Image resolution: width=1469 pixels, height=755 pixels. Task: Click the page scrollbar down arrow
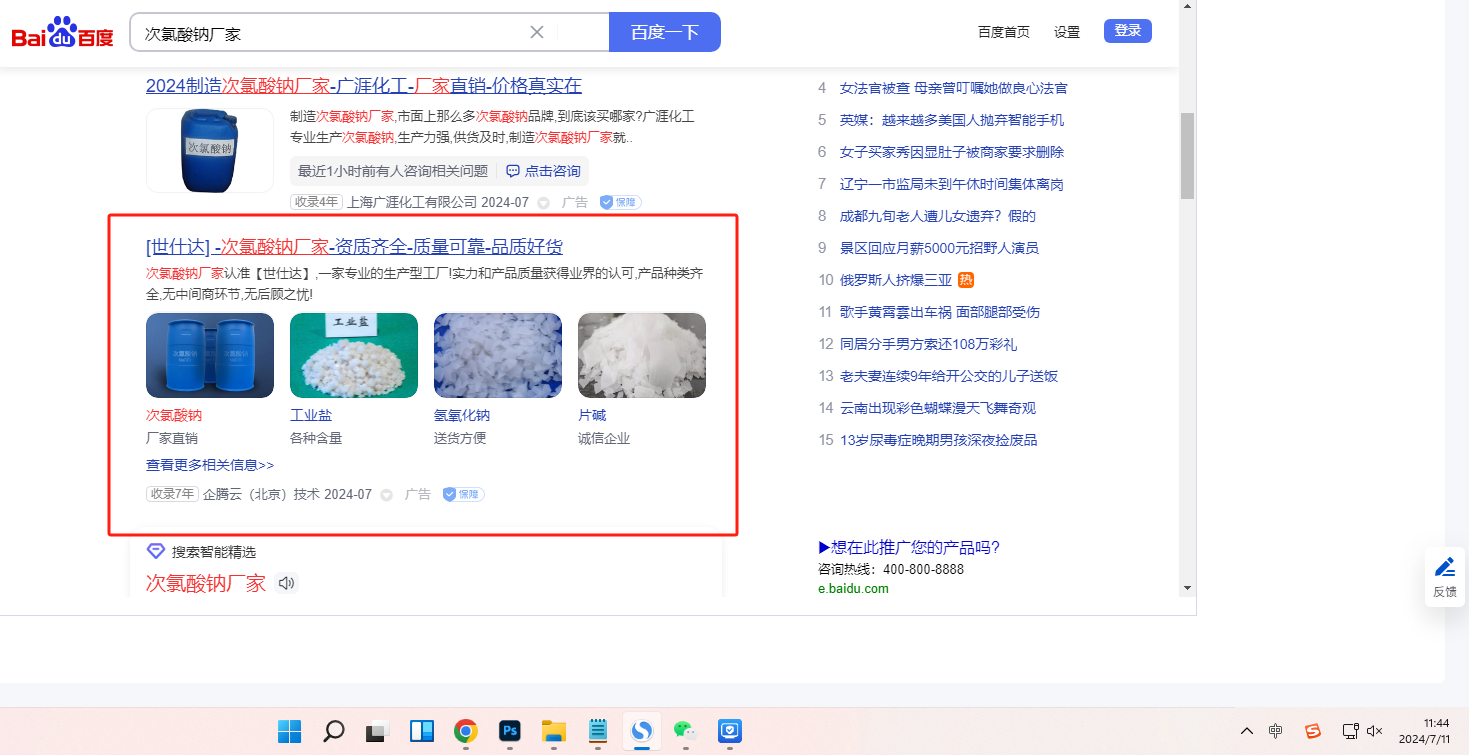point(1188,587)
